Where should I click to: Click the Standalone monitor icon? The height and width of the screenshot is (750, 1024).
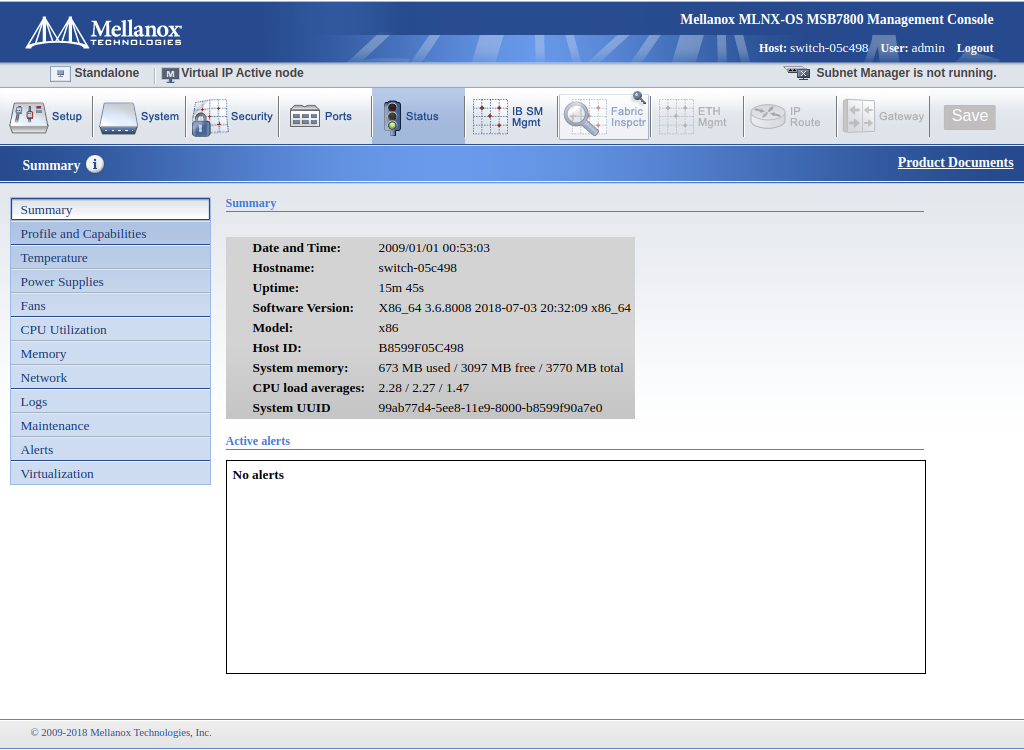point(60,74)
